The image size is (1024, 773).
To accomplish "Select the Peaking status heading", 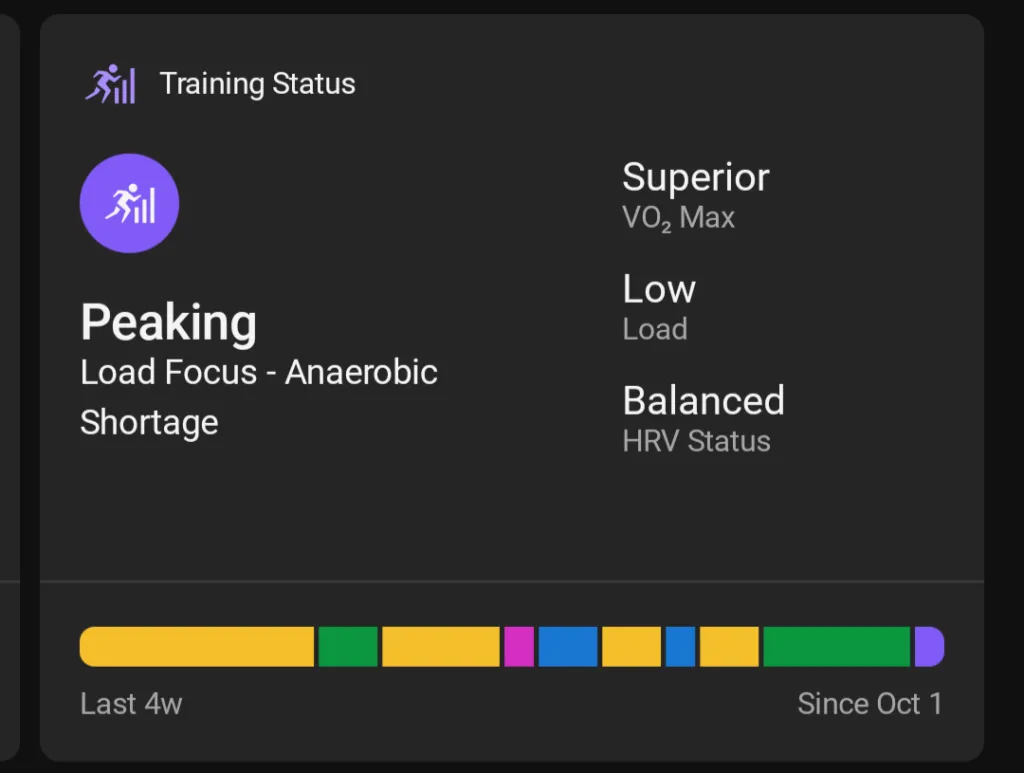I will 168,323.
